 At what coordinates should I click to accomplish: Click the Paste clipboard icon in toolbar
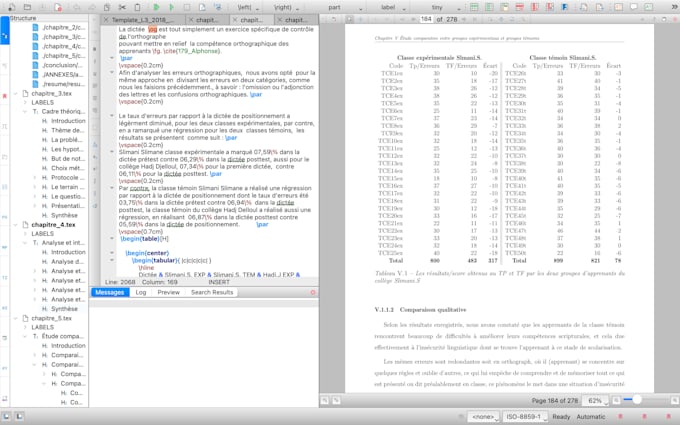[137, 7]
